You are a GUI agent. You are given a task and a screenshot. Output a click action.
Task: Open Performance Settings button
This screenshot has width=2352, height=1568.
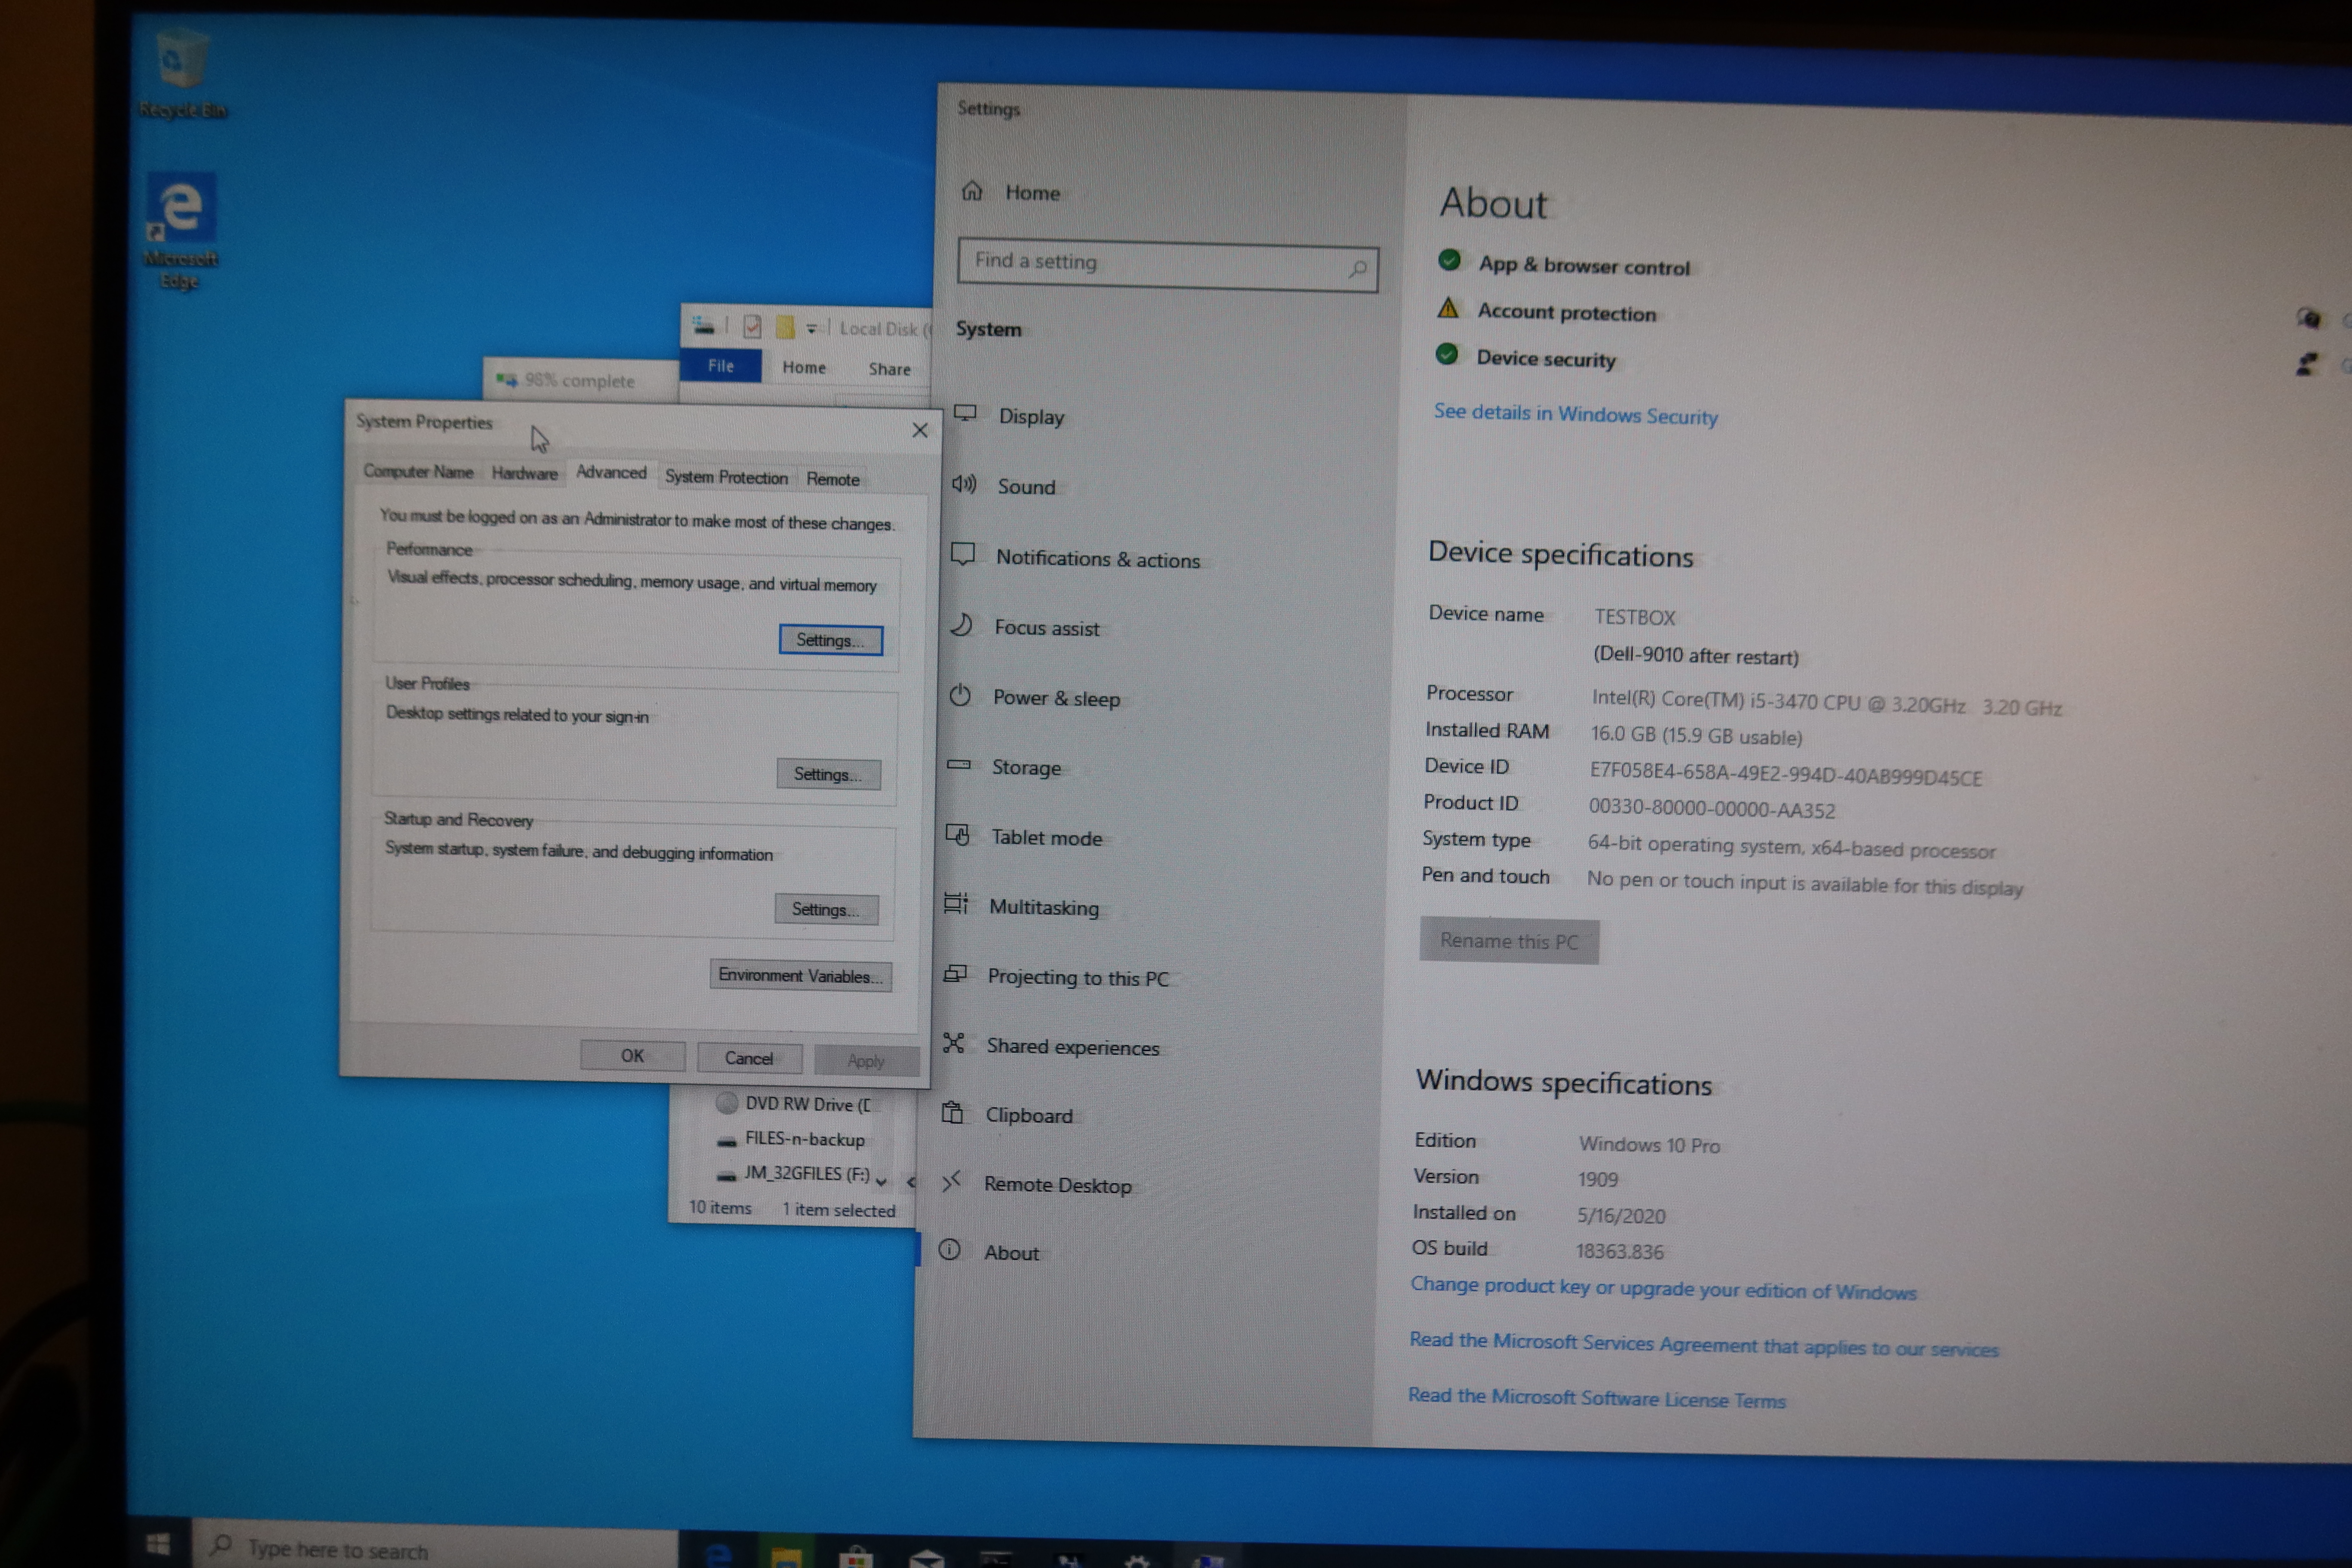[830, 640]
